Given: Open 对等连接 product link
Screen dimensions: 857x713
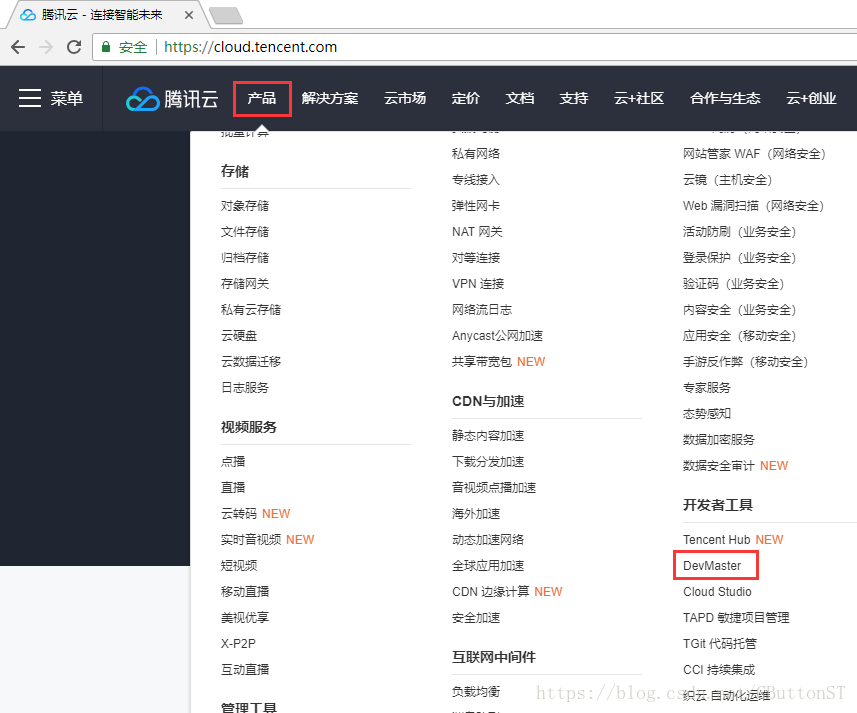Looking at the screenshot, I should click(x=476, y=258).
